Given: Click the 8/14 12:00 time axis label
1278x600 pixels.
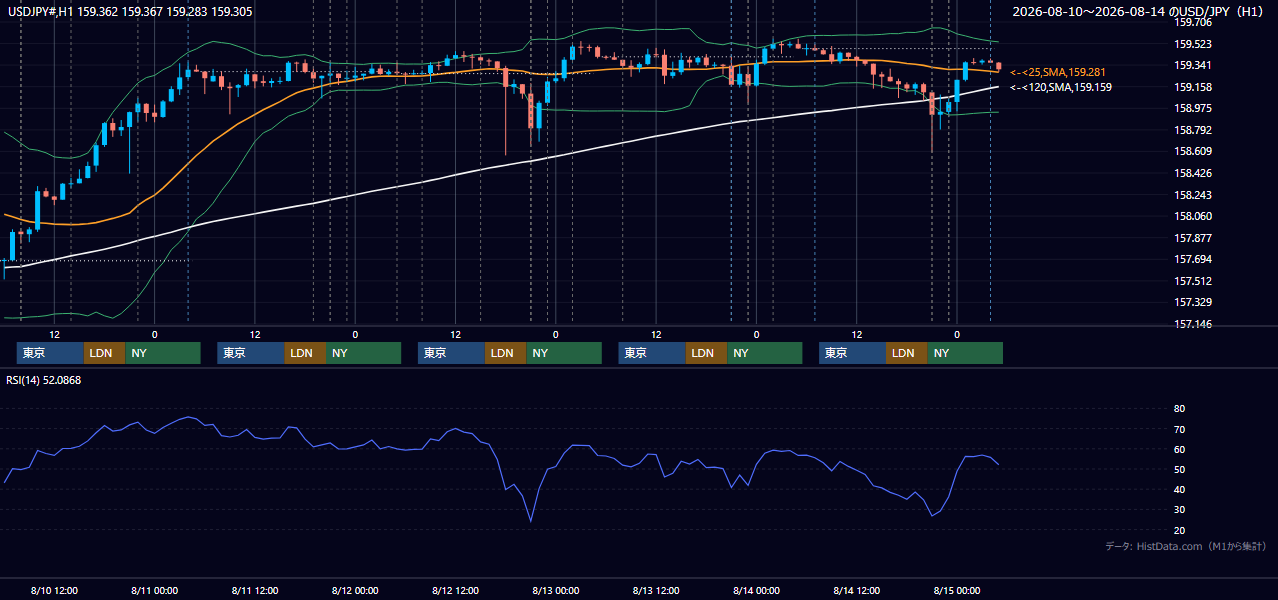Looking at the screenshot, I should (857, 590).
